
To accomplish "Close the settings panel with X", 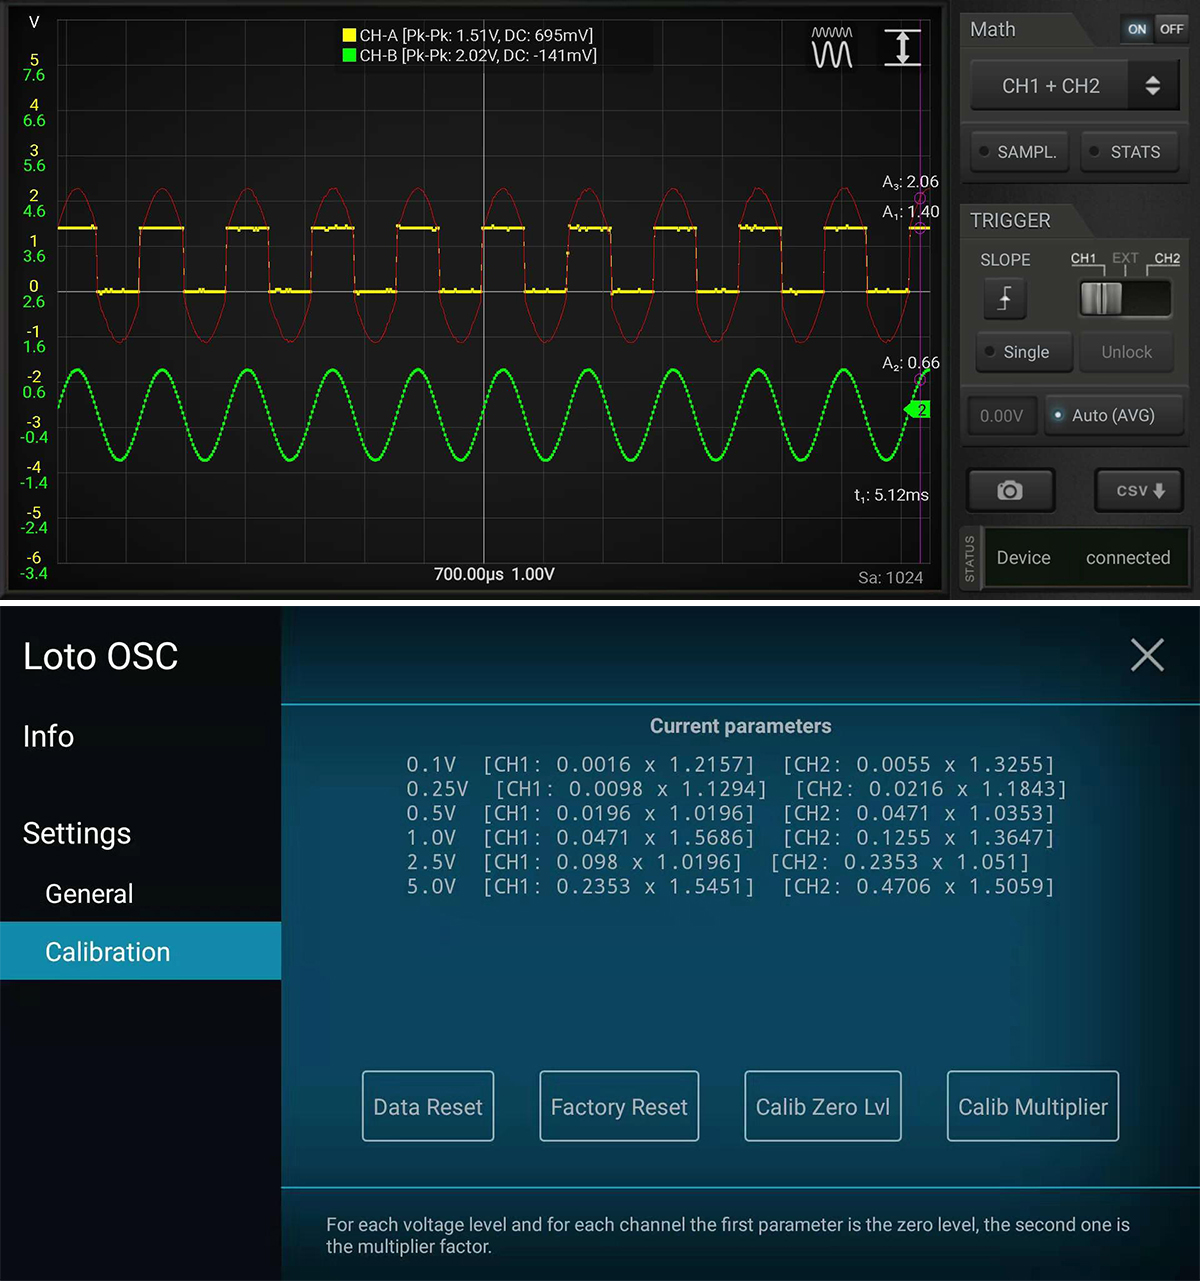I will point(1147,655).
